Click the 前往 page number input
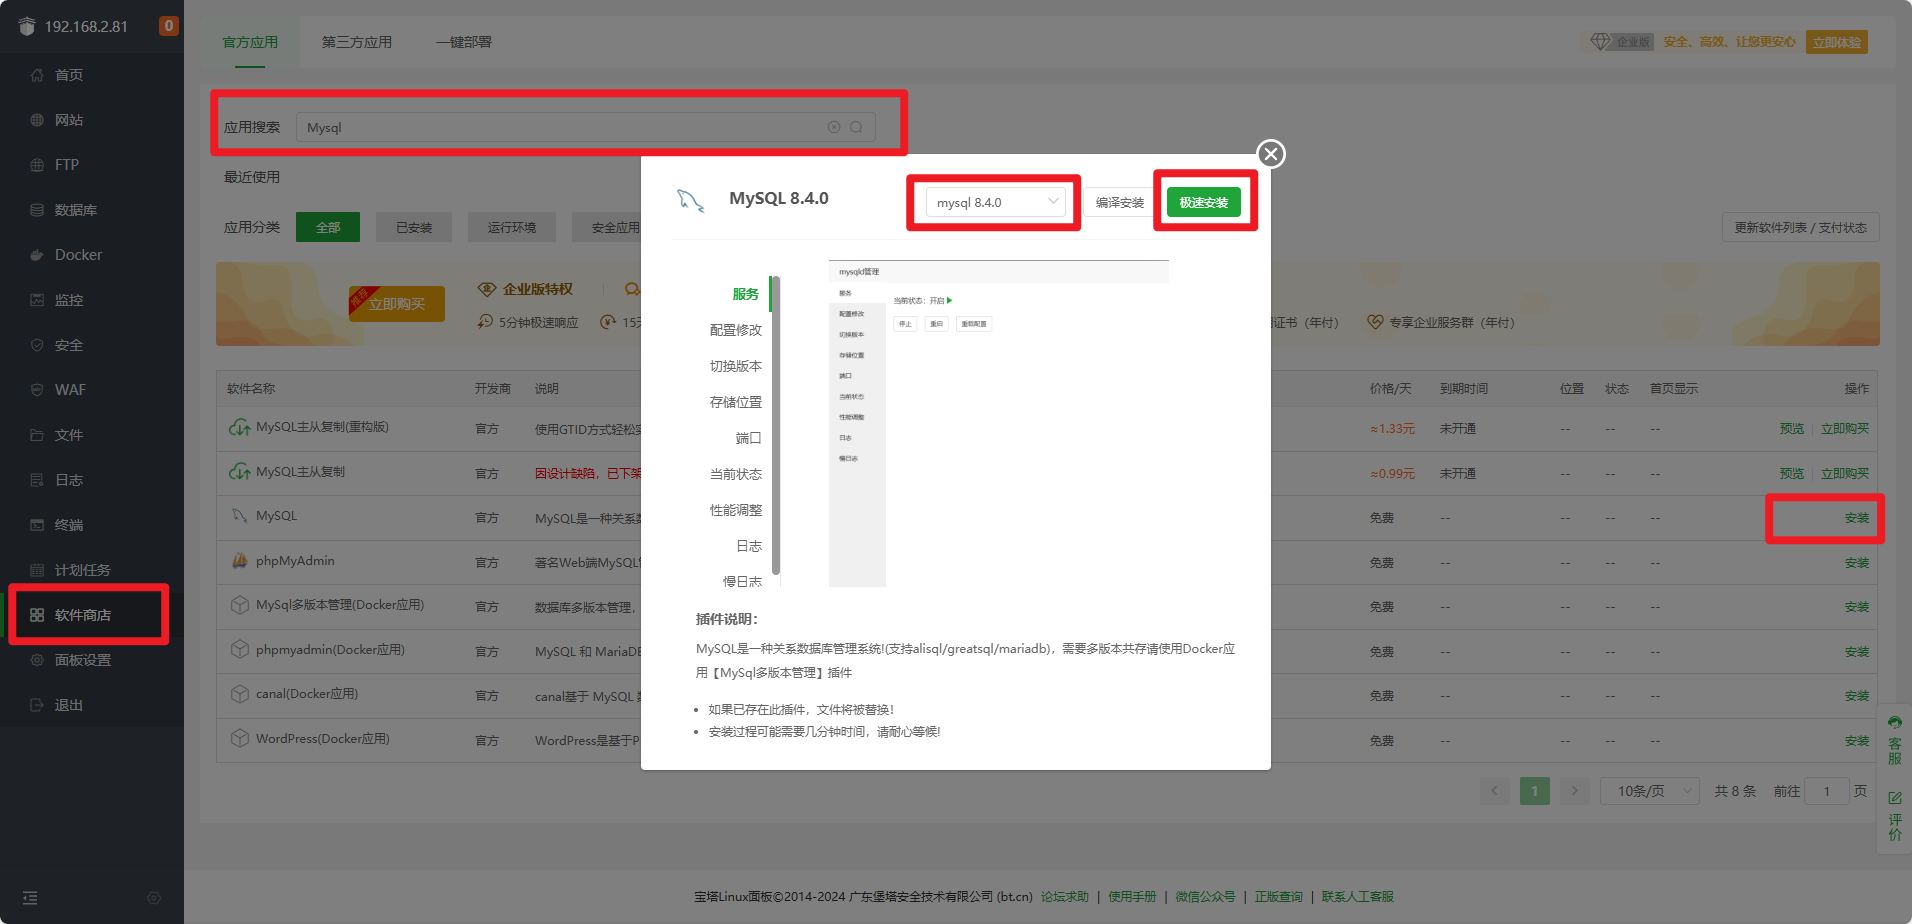The image size is (1912, 924). (1827, 791)
